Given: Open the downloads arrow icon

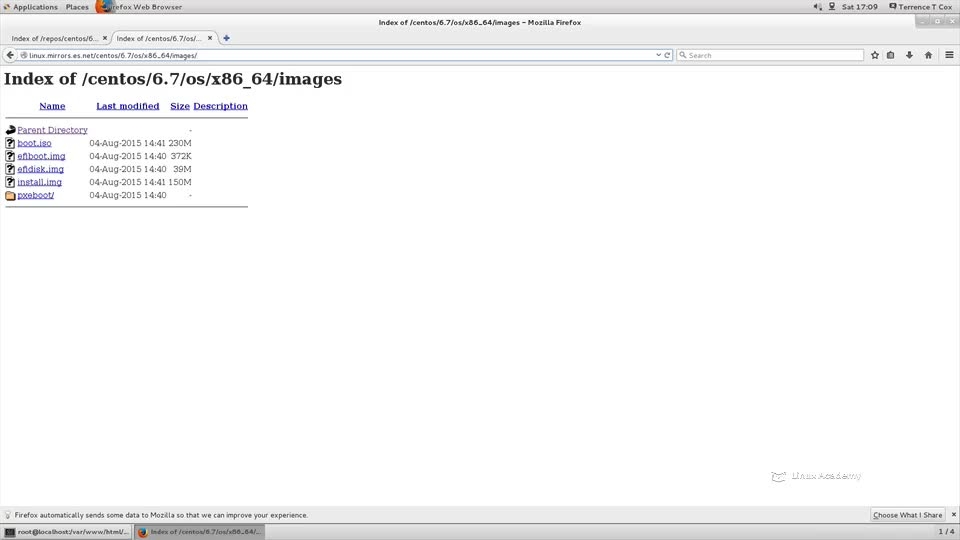Looking at the screenshot, I should pyautogui.click(x=909, y=55).
